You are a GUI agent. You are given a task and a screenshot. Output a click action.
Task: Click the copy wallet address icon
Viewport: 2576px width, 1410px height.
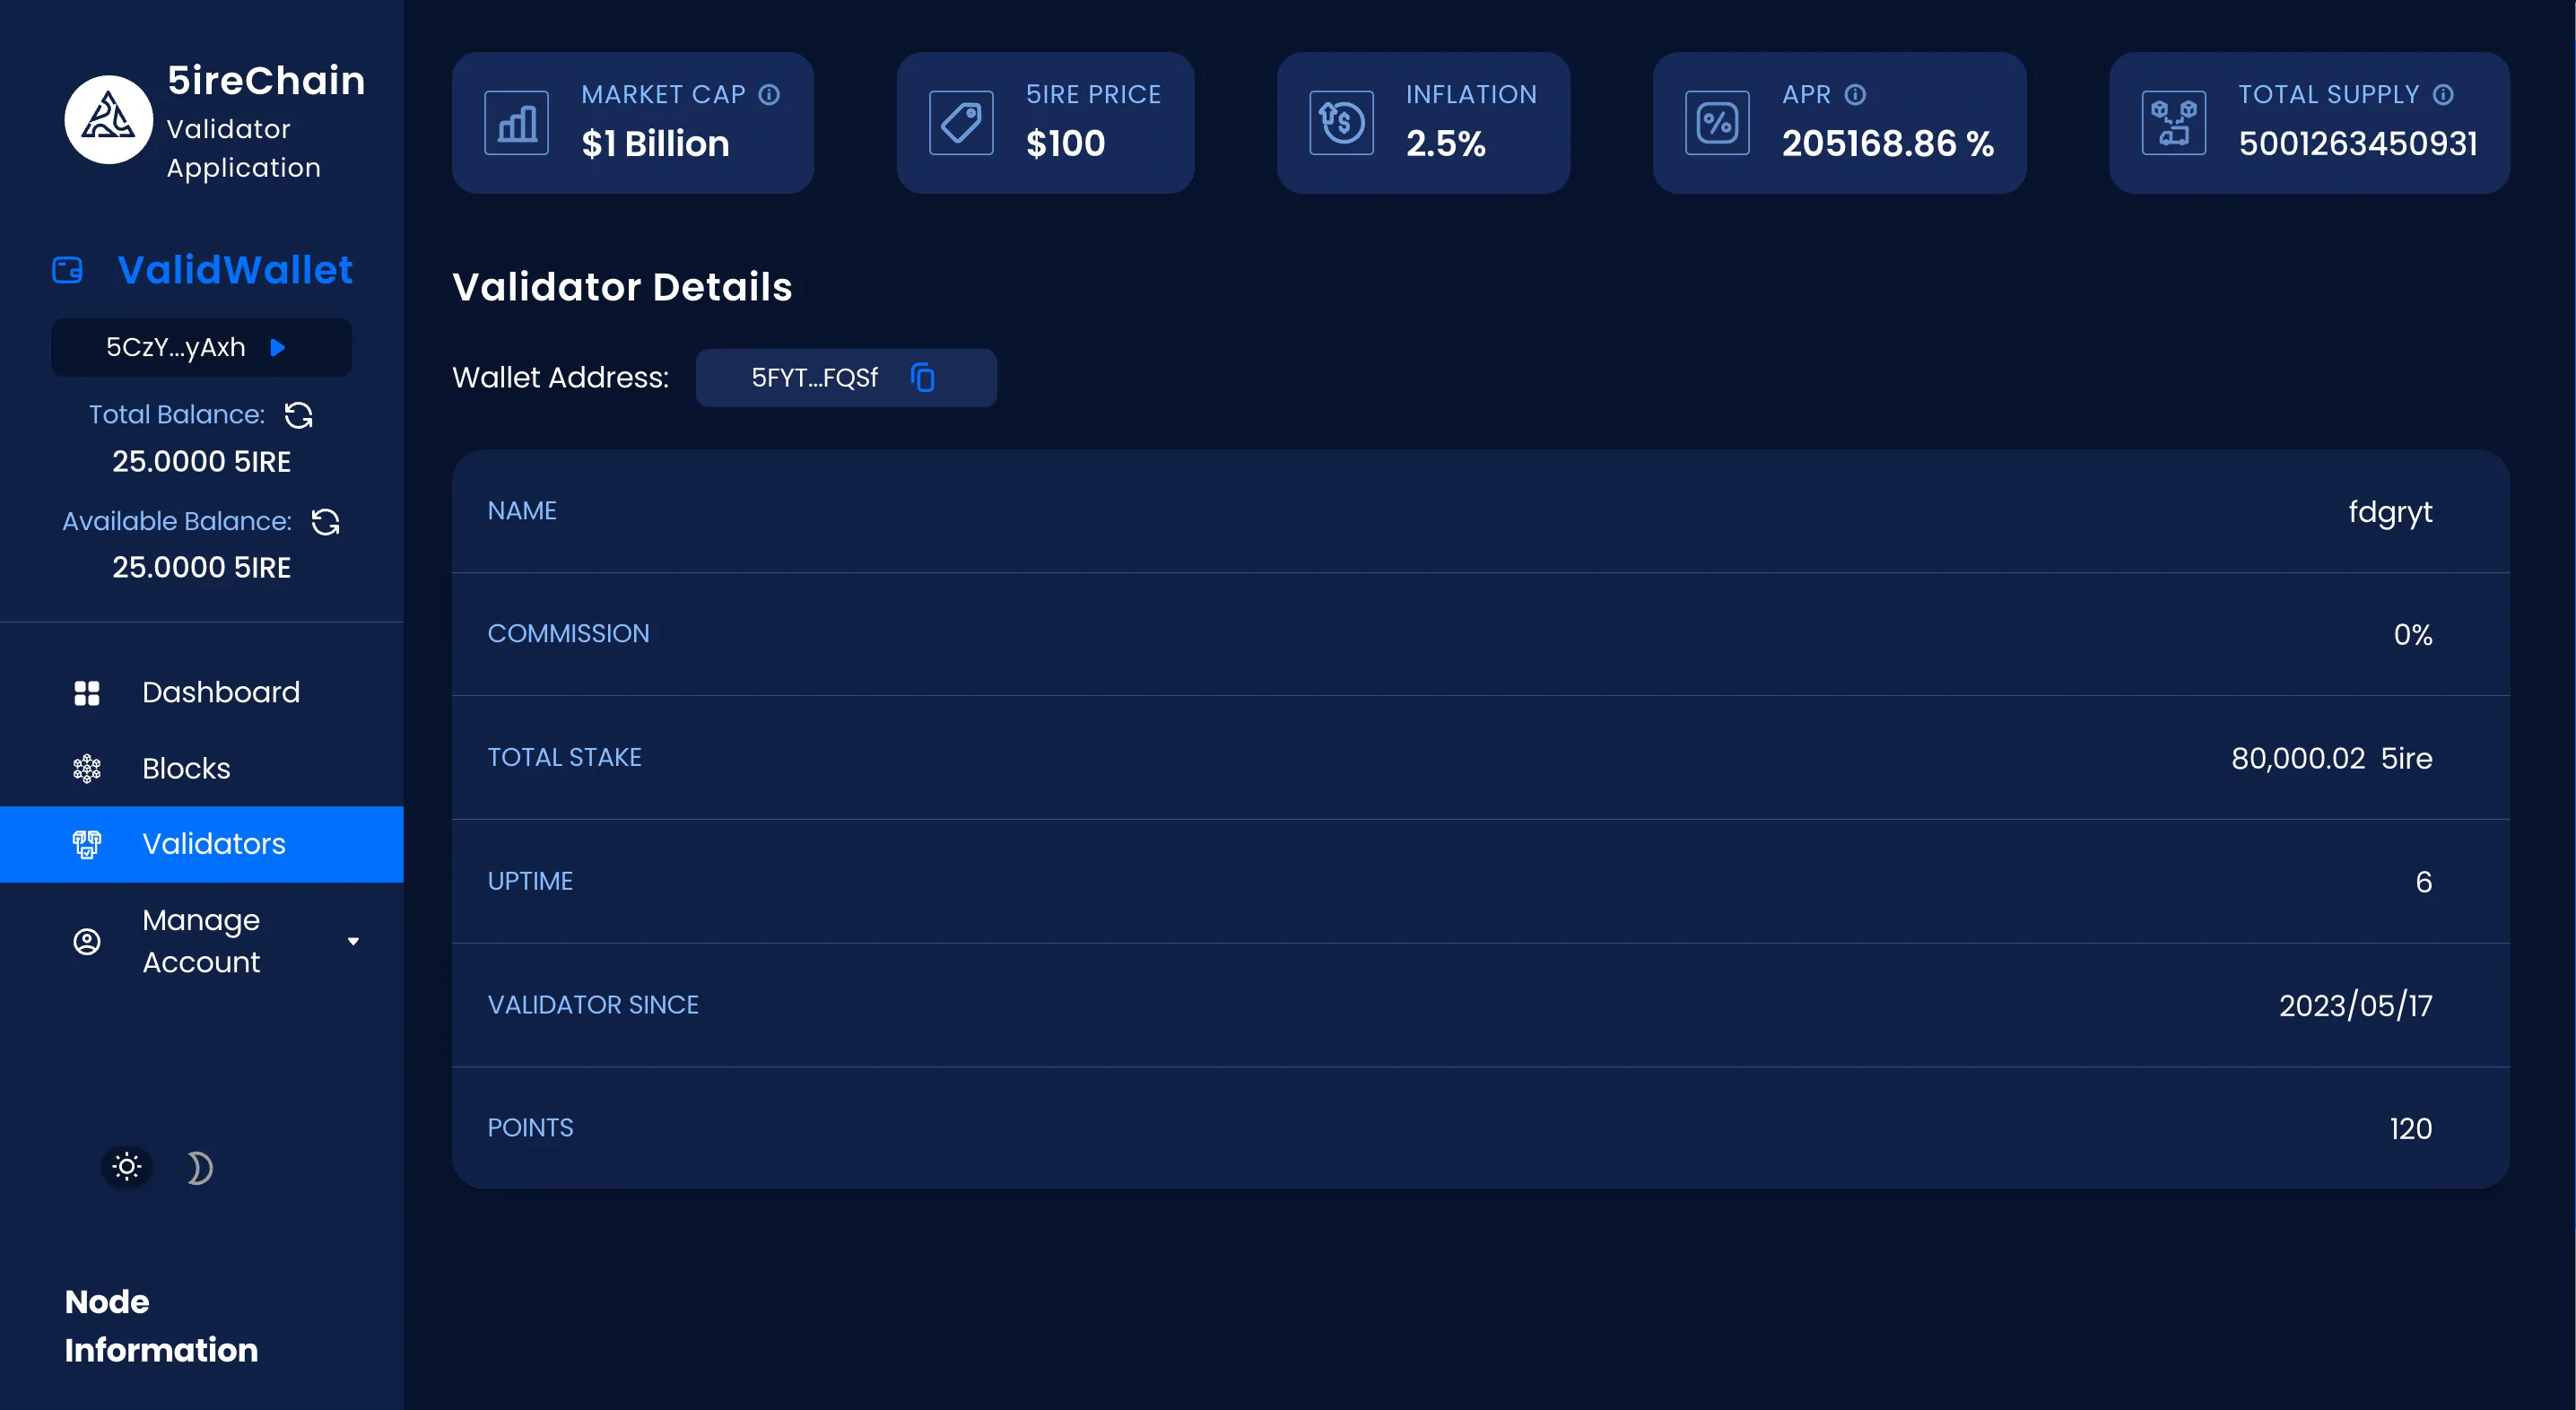[926, 379]
